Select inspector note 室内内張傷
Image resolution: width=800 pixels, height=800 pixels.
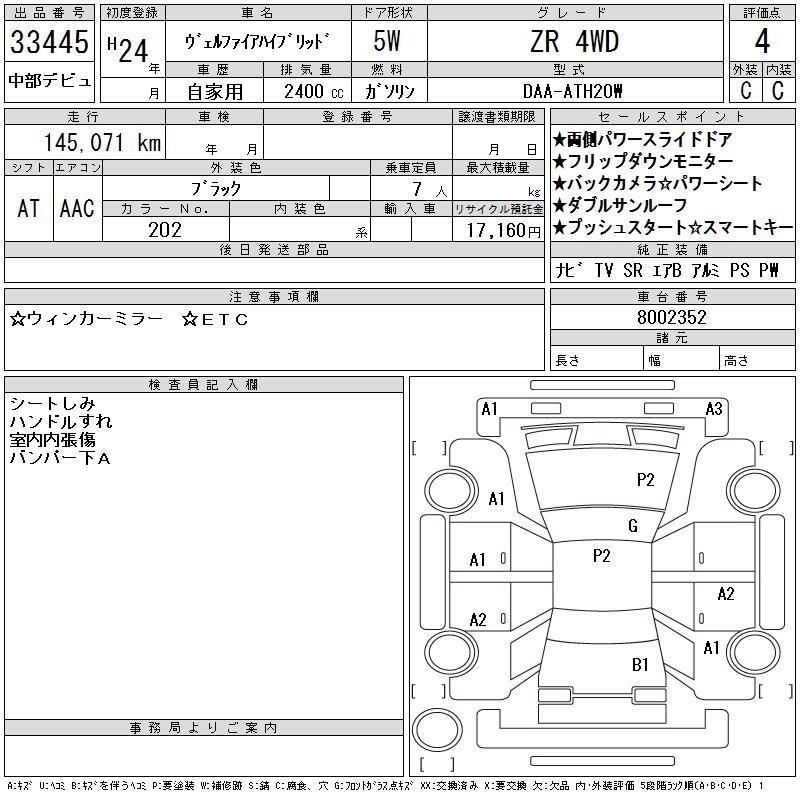click(53, 439)
